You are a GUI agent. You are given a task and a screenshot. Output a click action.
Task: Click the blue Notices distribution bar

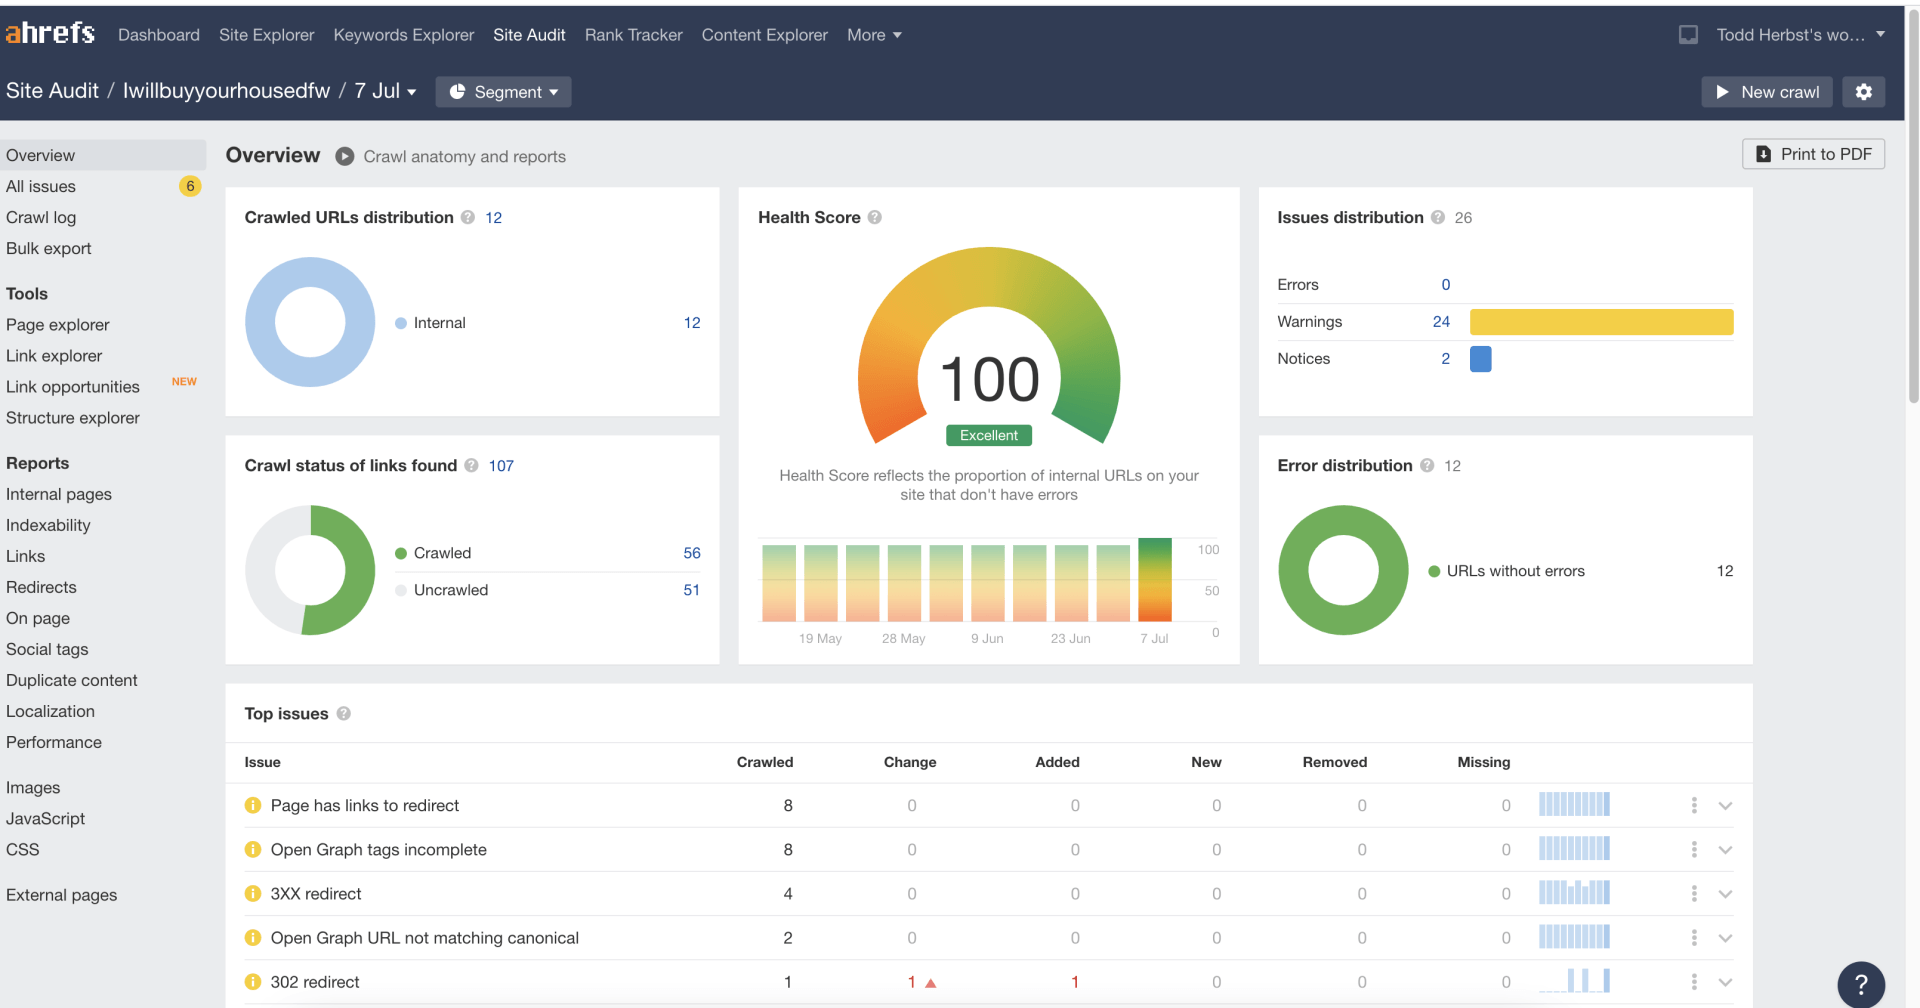[1481, 358]
